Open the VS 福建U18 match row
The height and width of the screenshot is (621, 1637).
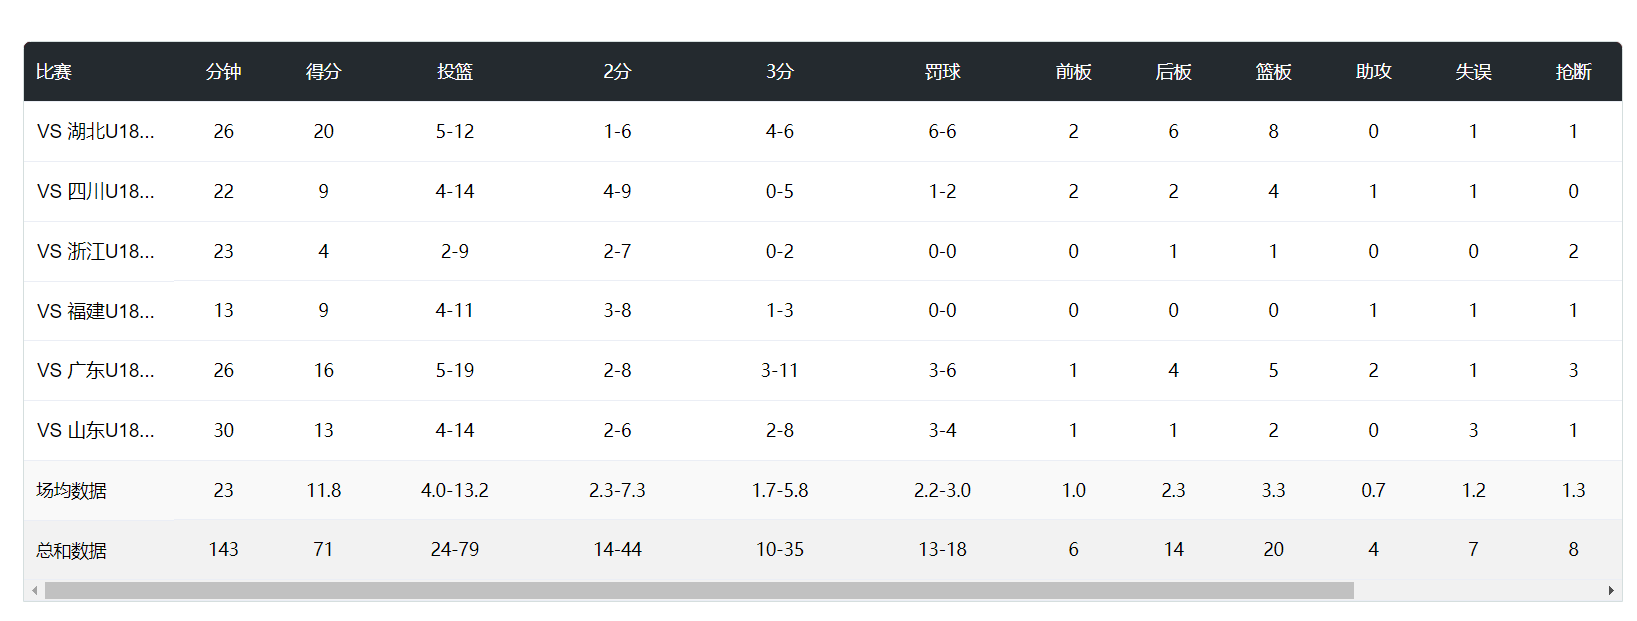[x=96, y=311]
